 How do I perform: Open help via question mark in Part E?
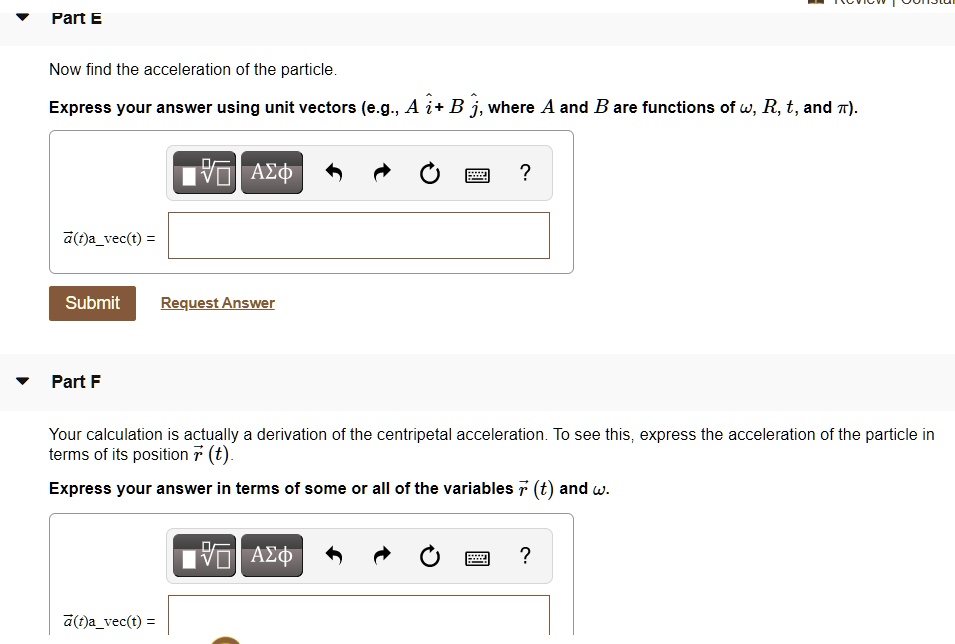pos(524,172)
